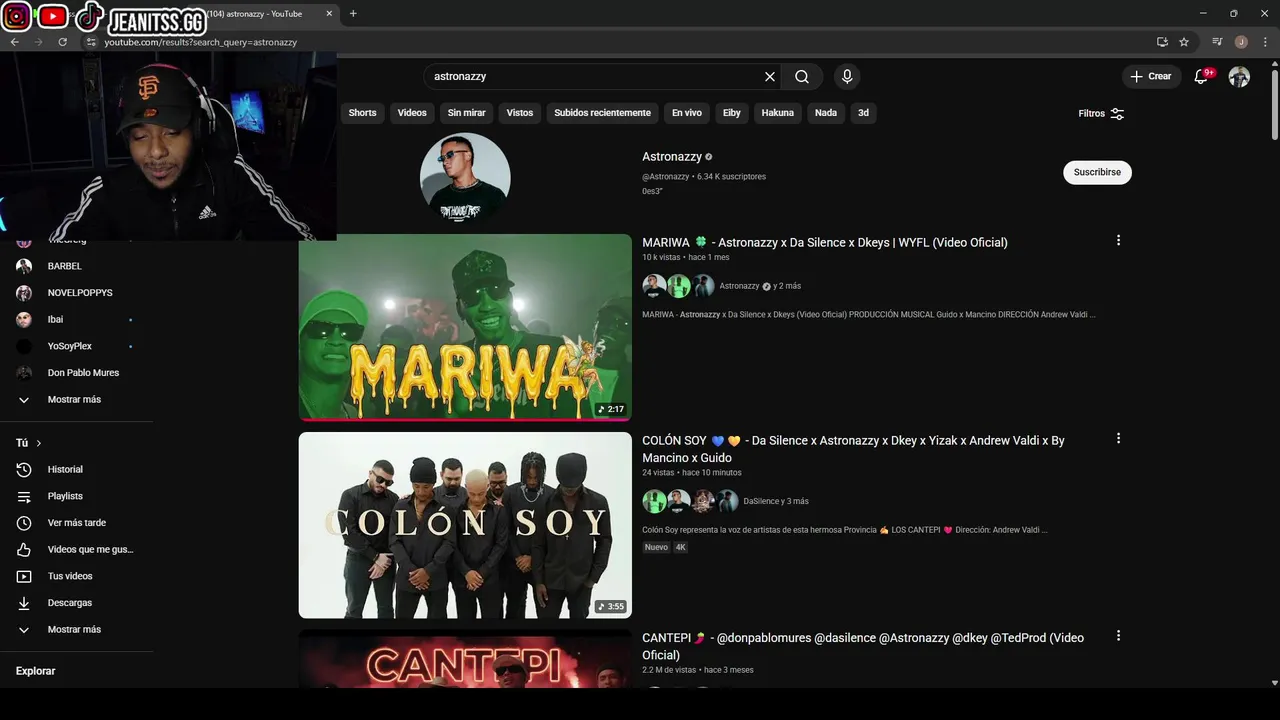Go back in browser
Image resolution: width=1280 pixels, height=720 pixels.
click(14, 42)
